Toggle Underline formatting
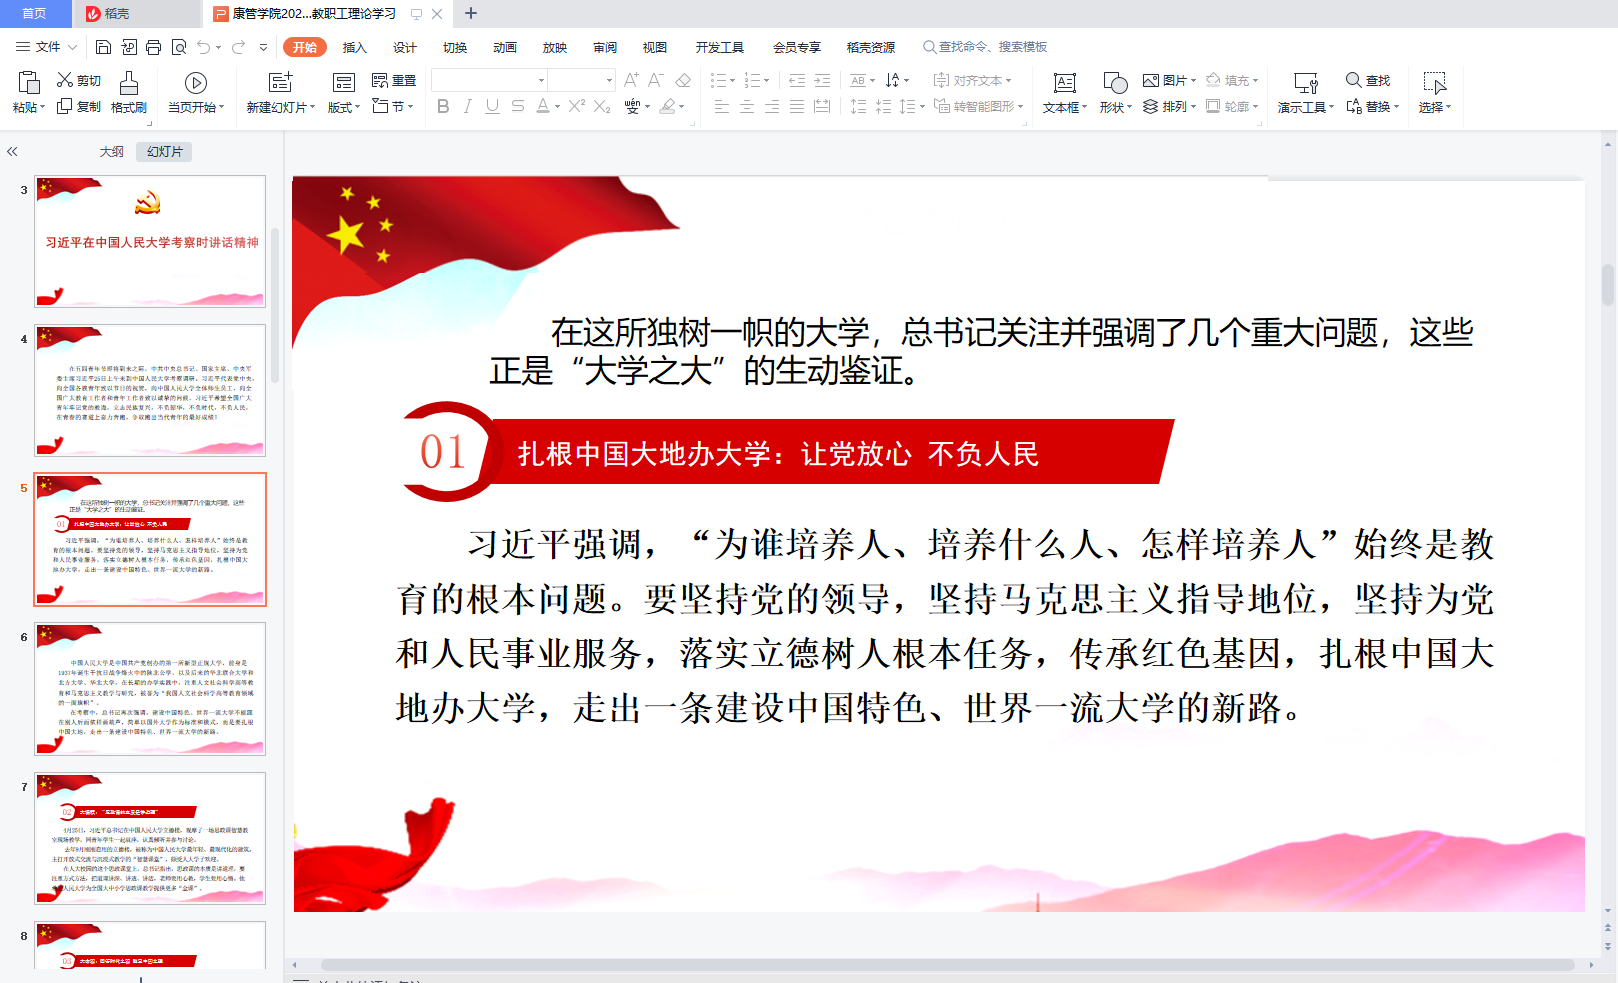The width and height of the screenshot is (1618, 983). [492, 106]
